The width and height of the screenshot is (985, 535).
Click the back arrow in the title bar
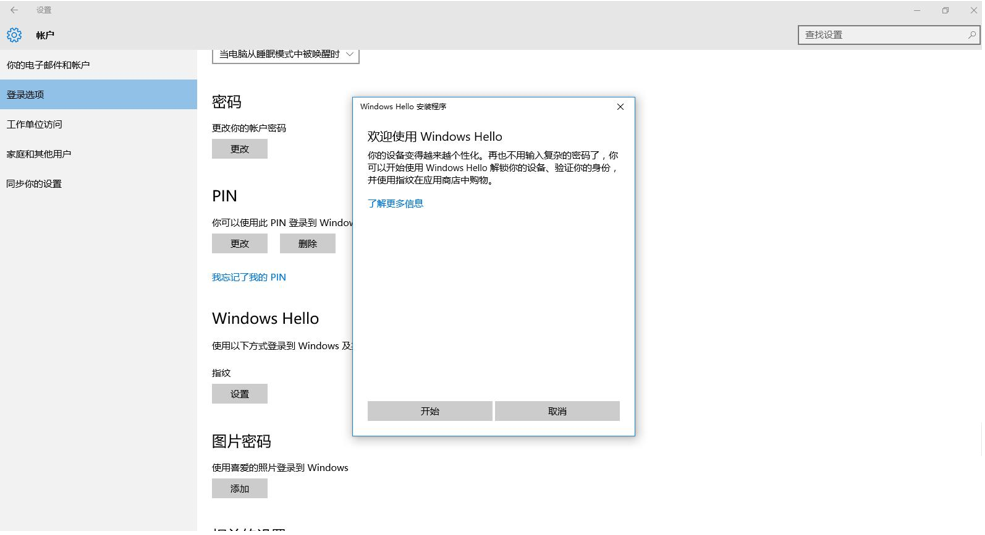point(14,10)
